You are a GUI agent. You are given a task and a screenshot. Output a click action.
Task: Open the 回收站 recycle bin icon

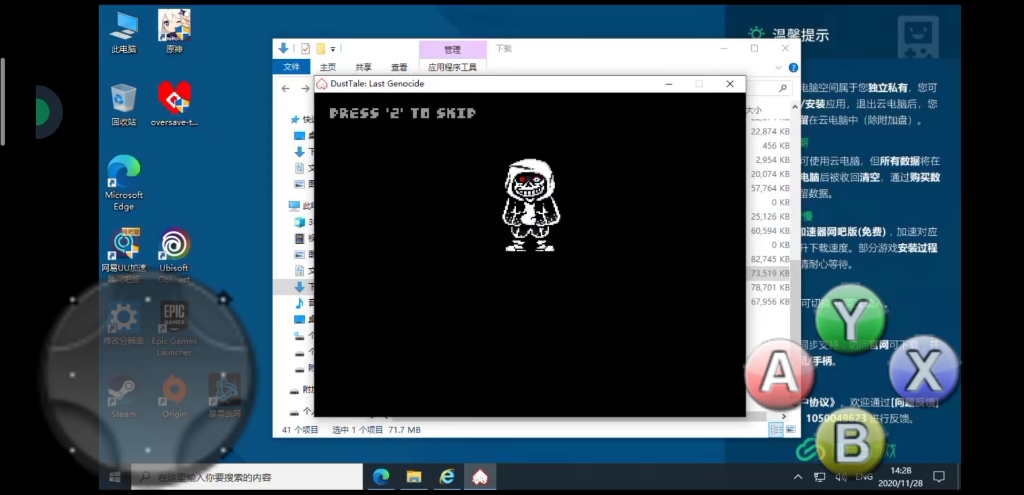[123, 104]
